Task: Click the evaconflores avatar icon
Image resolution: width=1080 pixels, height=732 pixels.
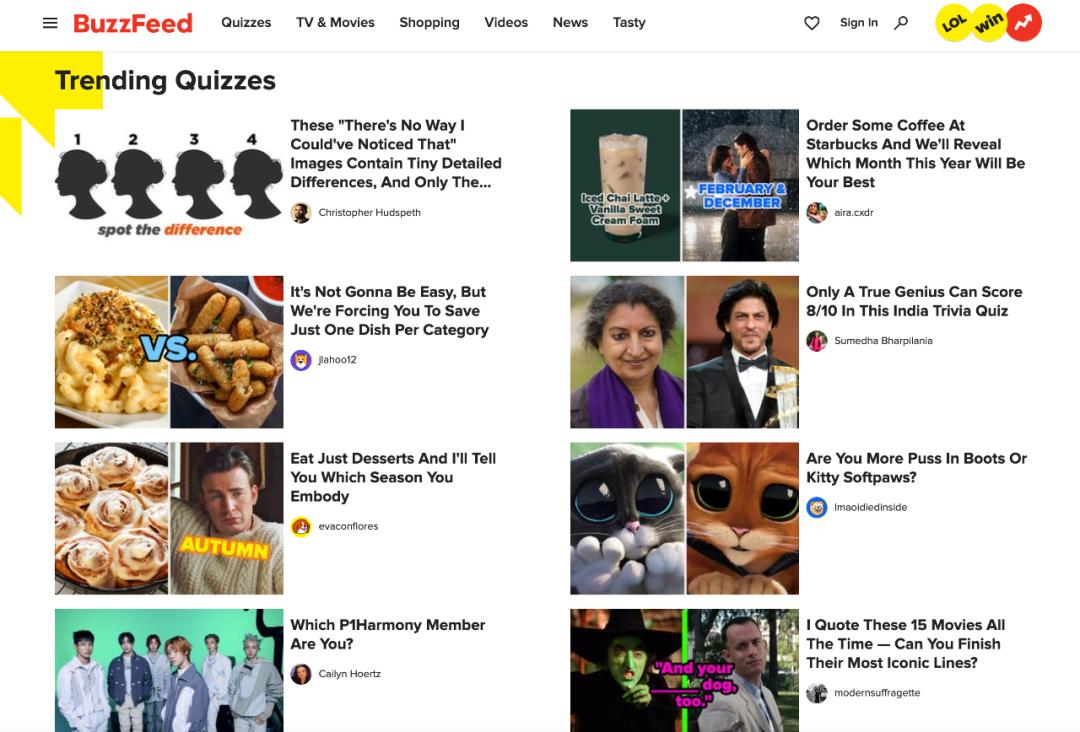Action: [301, 526]
